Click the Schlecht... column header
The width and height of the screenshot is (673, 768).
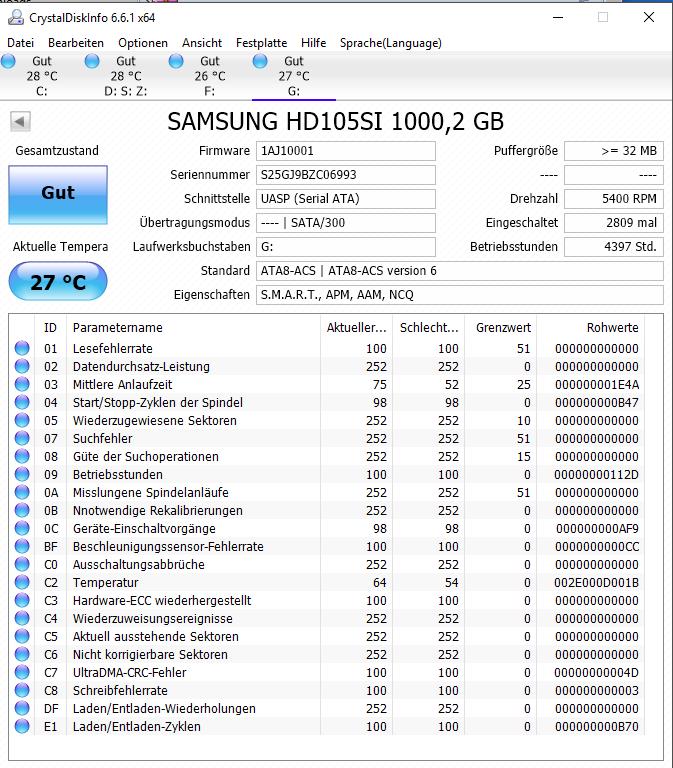(x=428, y=328)
